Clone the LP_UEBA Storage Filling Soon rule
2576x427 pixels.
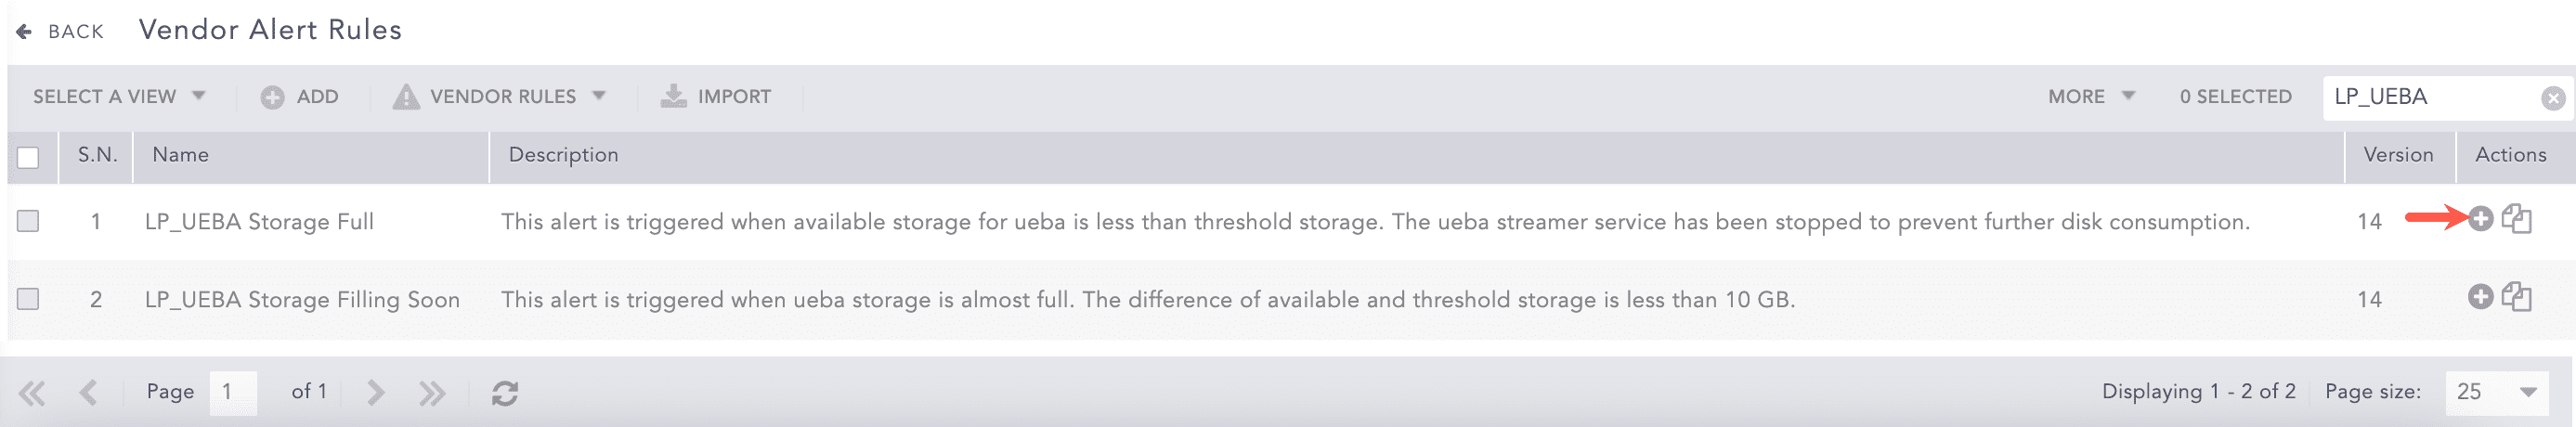(2516, 296)
